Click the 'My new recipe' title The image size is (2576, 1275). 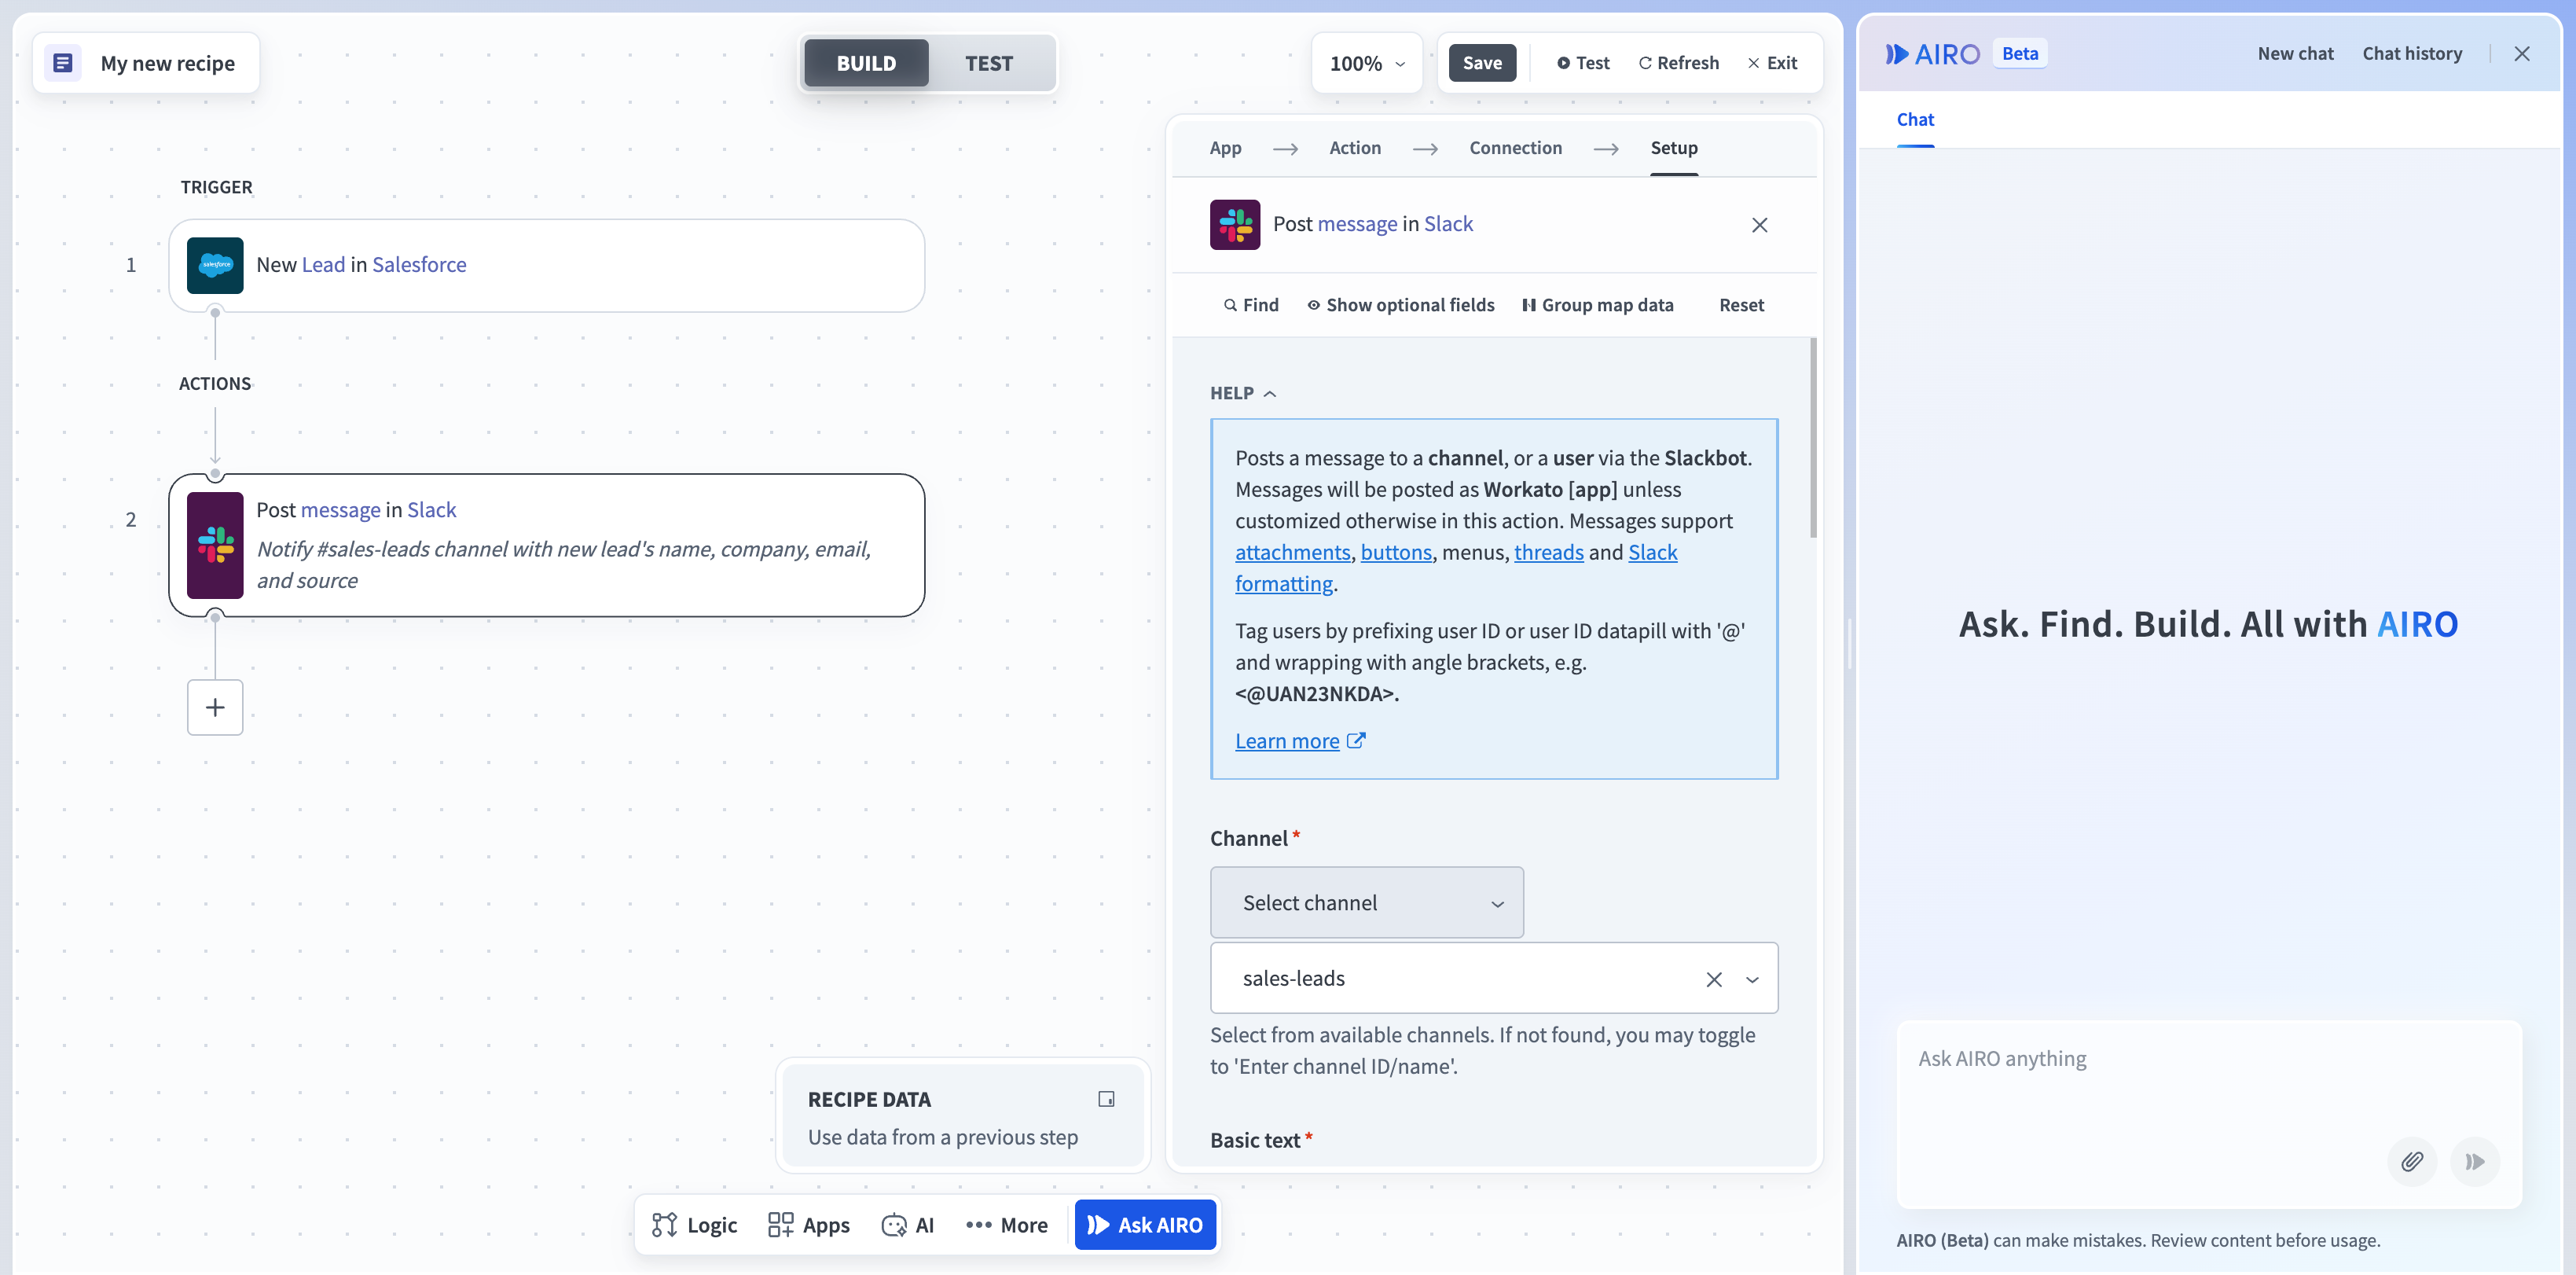click(x=168, y=63)
